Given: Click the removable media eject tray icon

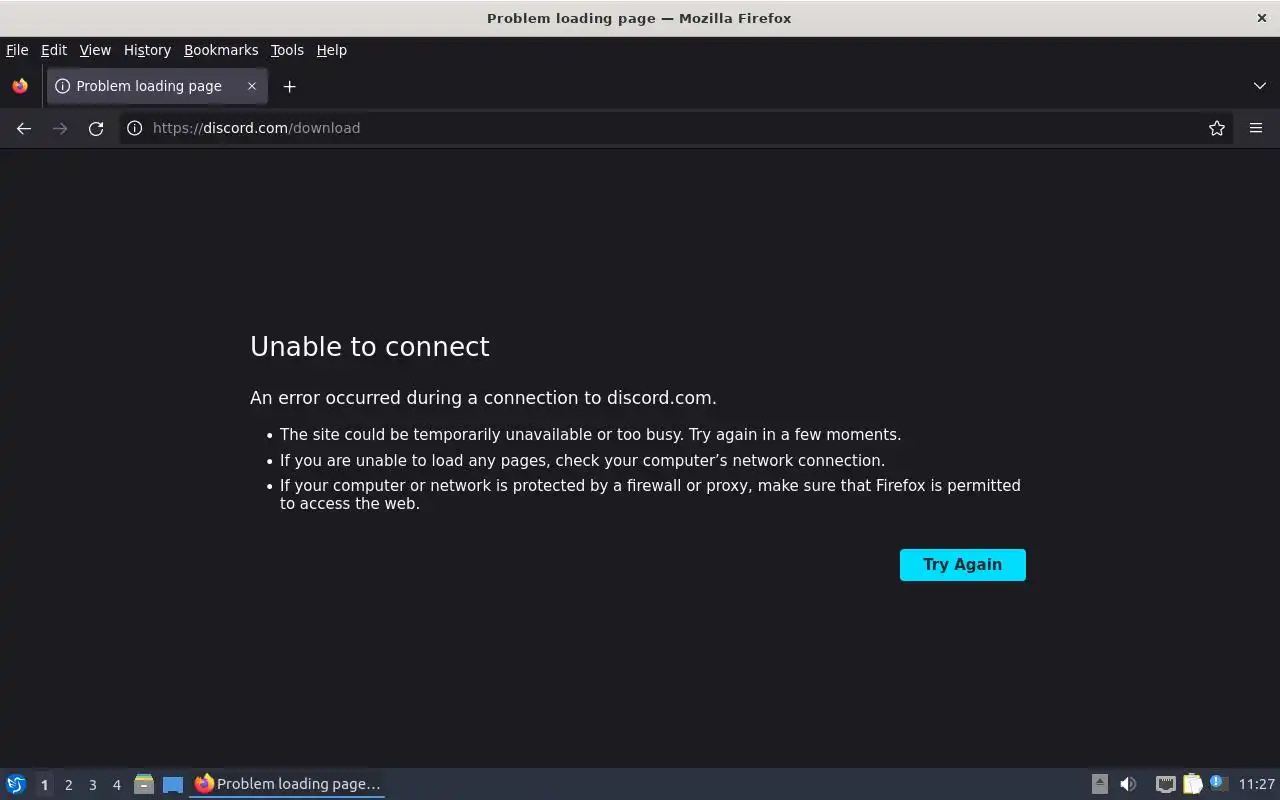Looking at the screenshot, I should click(1099, 784).
